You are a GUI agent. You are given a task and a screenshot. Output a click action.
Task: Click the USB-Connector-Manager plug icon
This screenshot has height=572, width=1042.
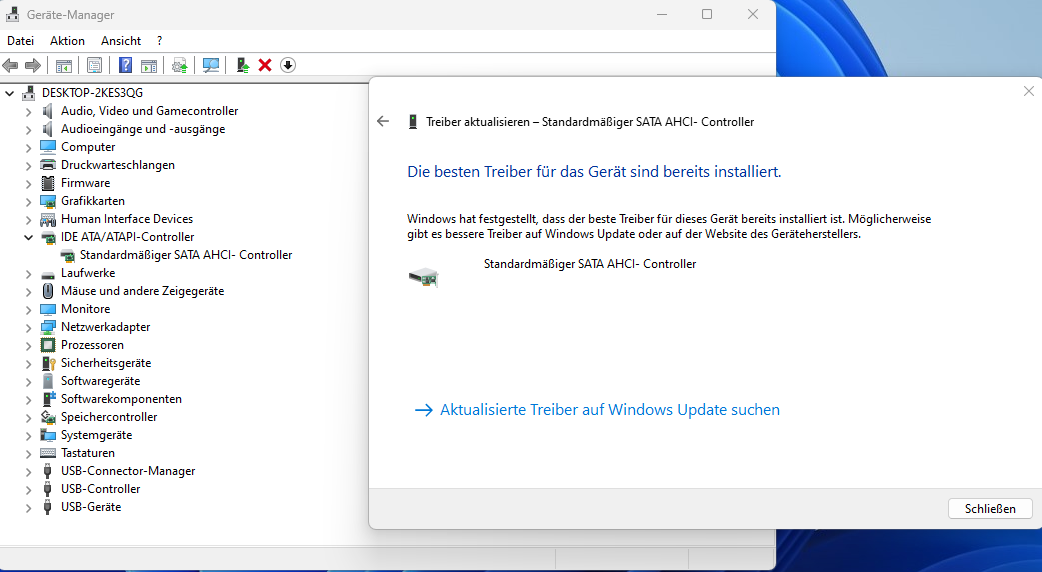click(47, 471)
